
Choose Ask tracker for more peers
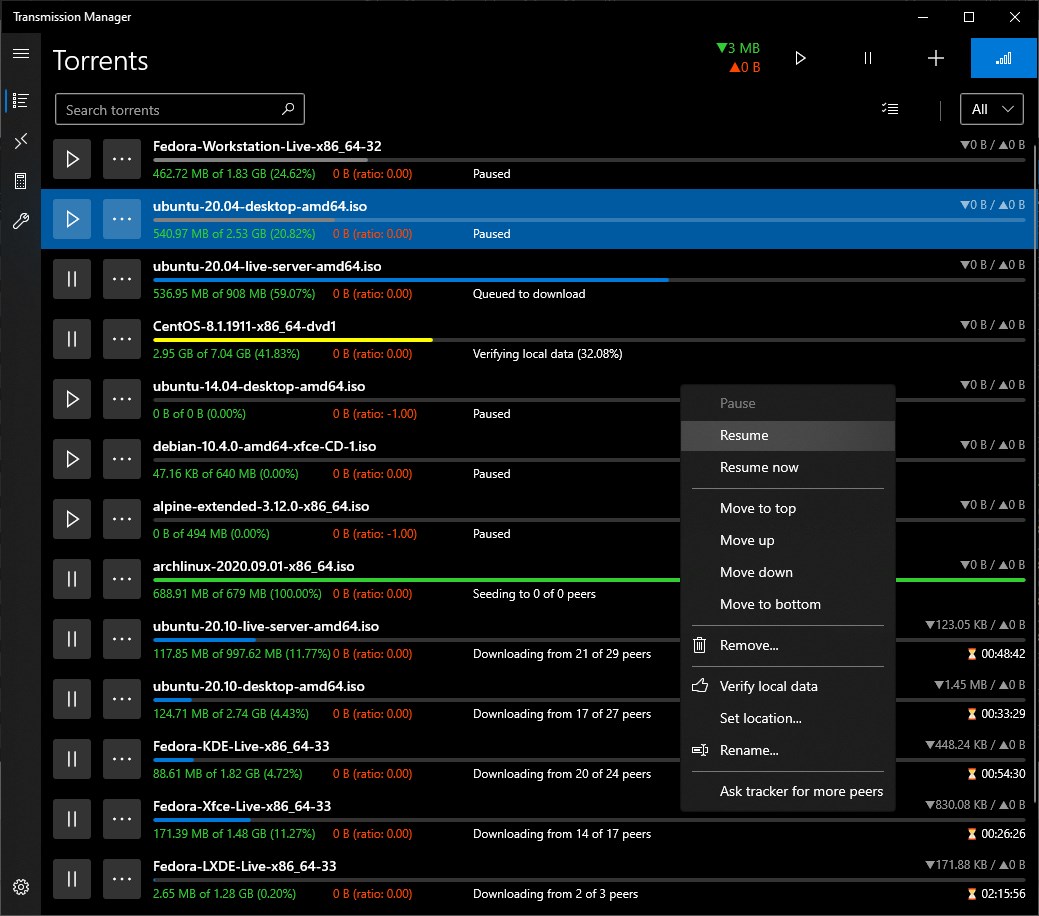[x=788, y=791]
